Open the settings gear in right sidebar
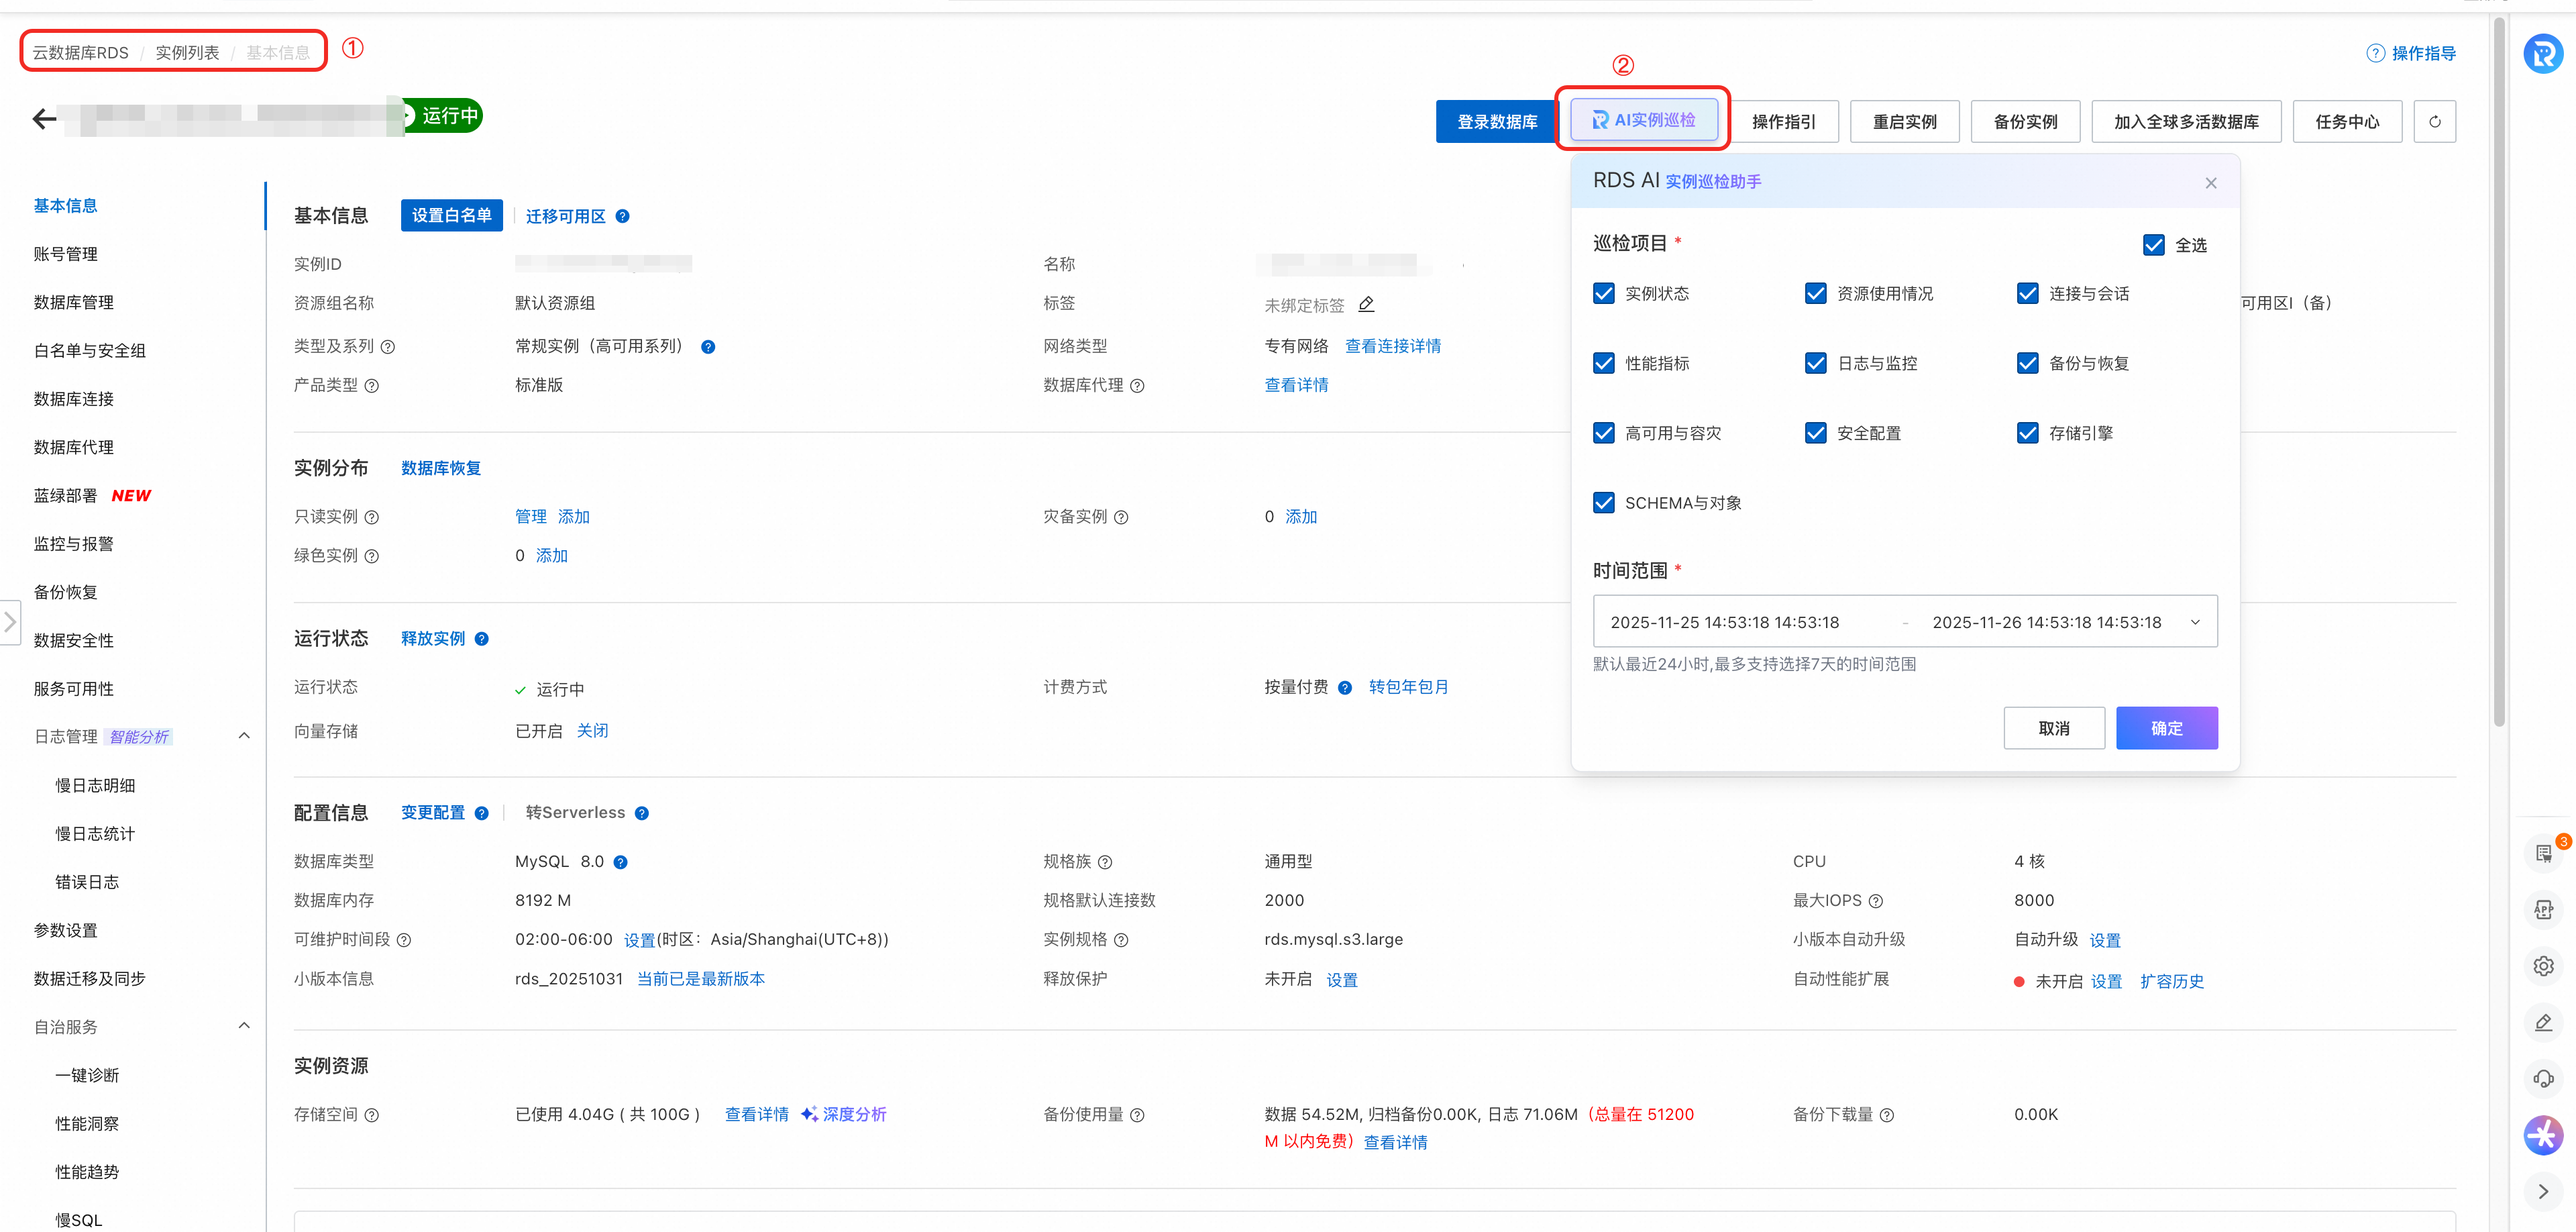 coord(2543,966)
